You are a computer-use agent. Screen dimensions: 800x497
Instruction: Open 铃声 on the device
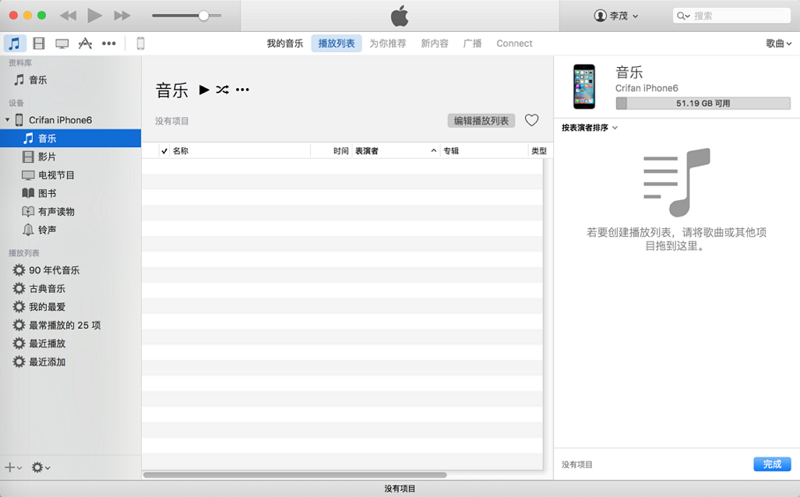pyautogui.click(x=70, y=230)
